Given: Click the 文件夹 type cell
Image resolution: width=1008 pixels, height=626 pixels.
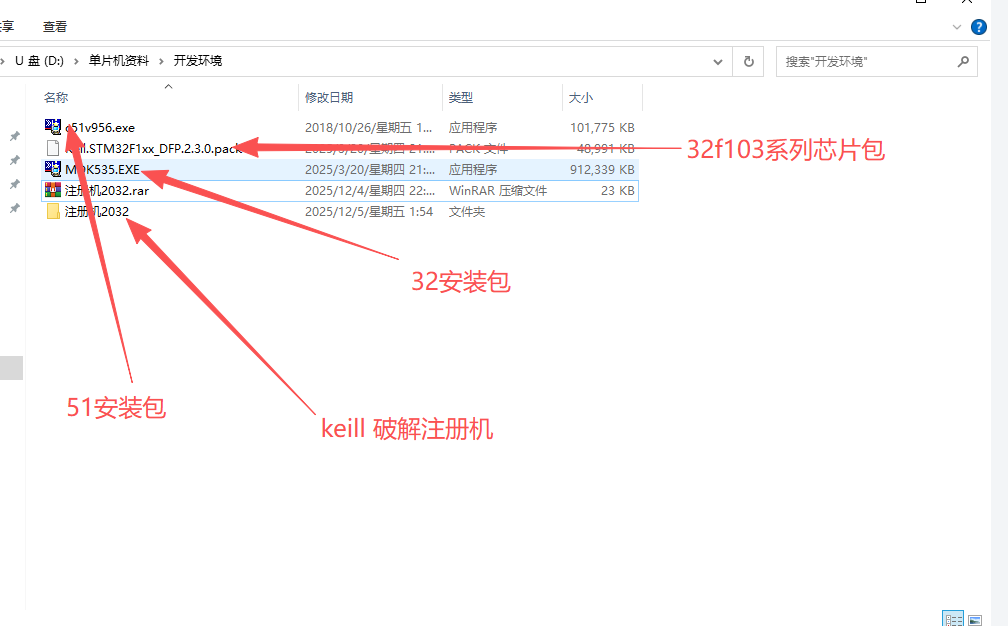Looking at the screenshot, I should pos(467,211).
